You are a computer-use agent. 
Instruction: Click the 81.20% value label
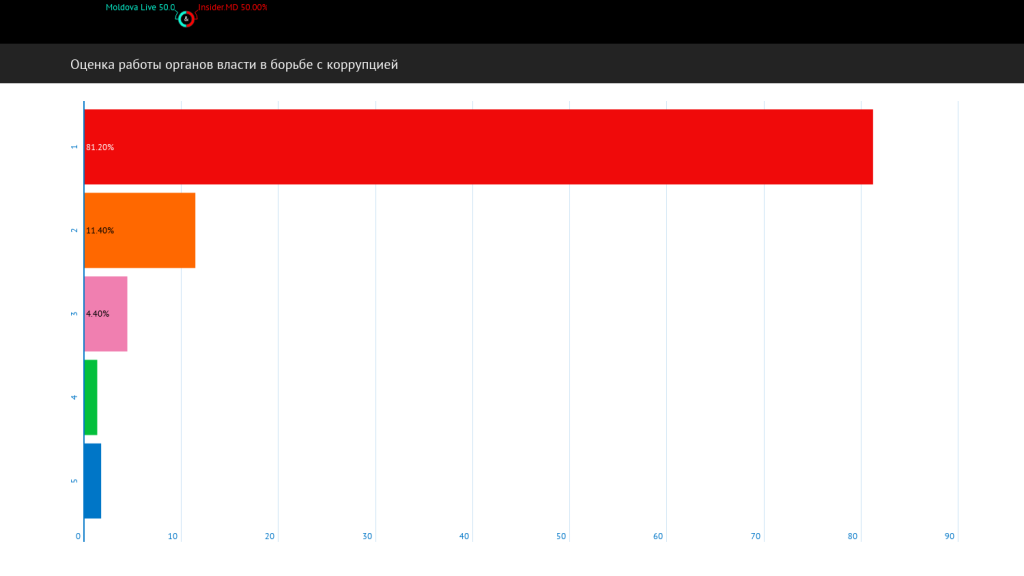pyautogui.click(x=100, y=147)
